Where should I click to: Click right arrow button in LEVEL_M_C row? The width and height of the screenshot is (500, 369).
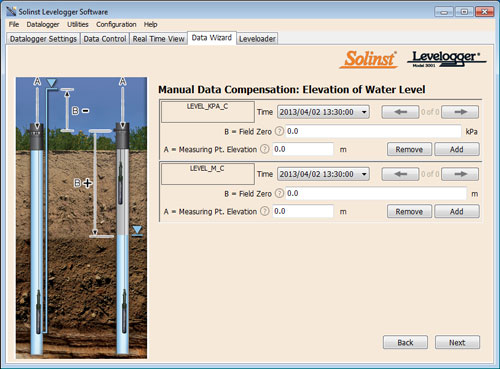coord(460,174)
